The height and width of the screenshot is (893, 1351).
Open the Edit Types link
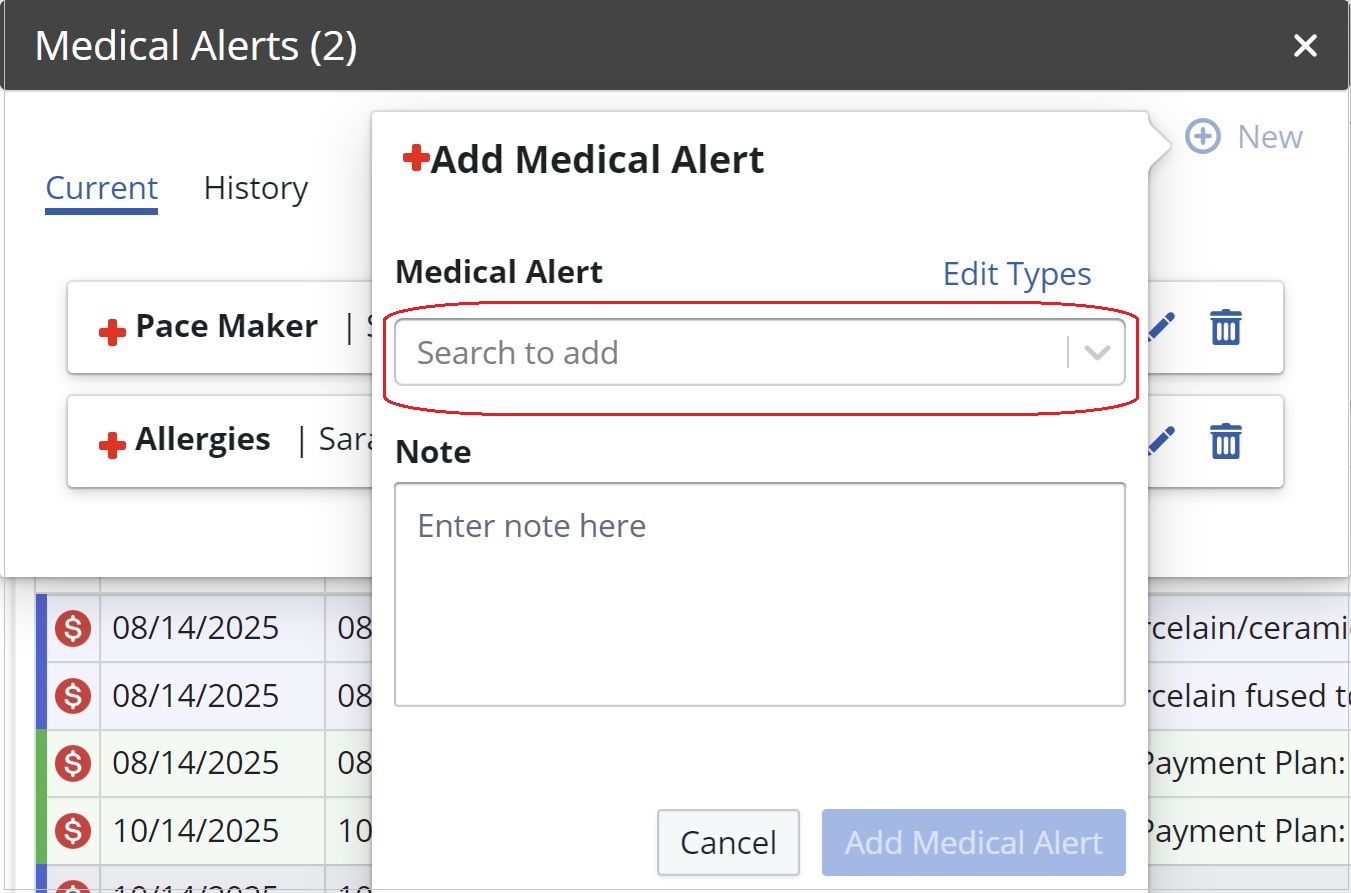1016,273
